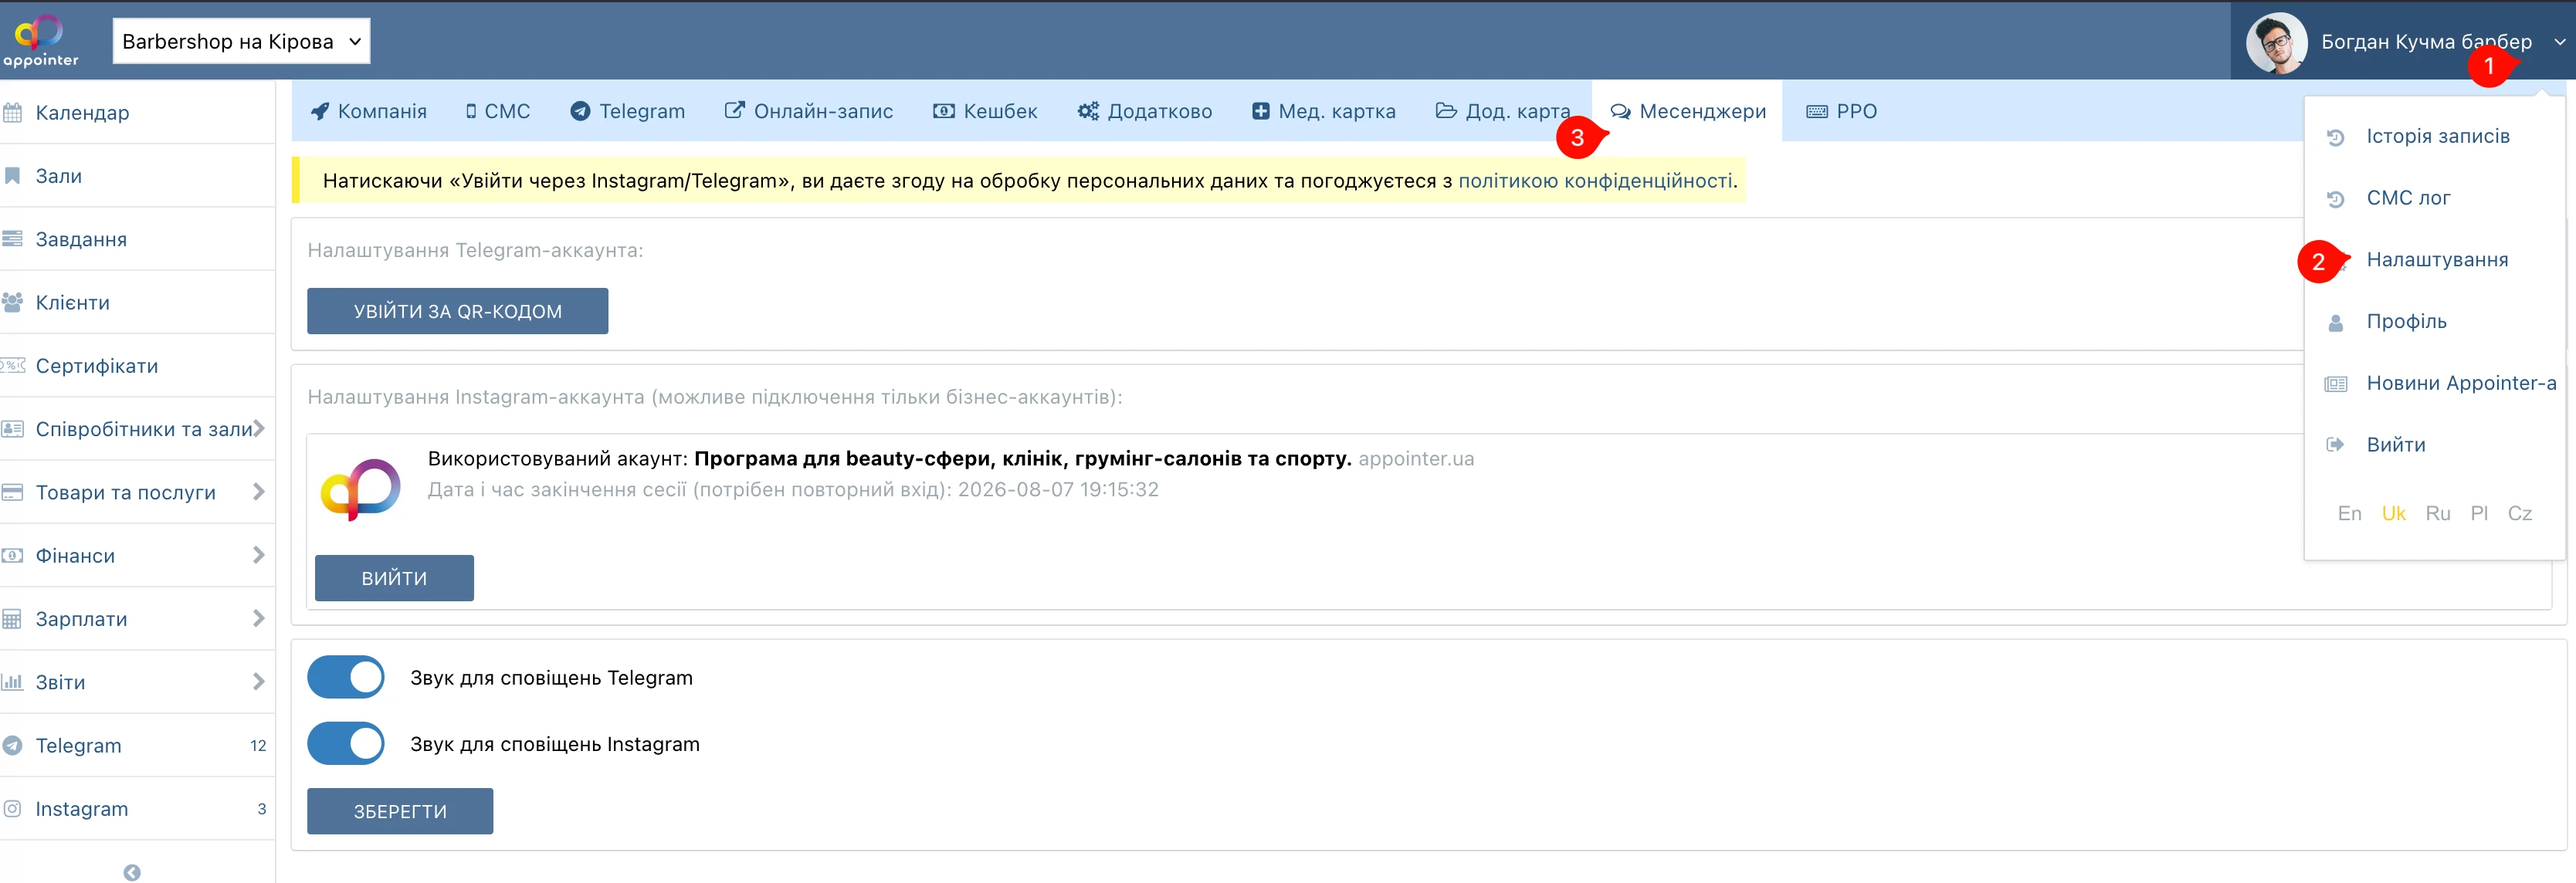
Task: Click the Фінанси money icon
Action: pyautogui.click(x=13, y=555)
